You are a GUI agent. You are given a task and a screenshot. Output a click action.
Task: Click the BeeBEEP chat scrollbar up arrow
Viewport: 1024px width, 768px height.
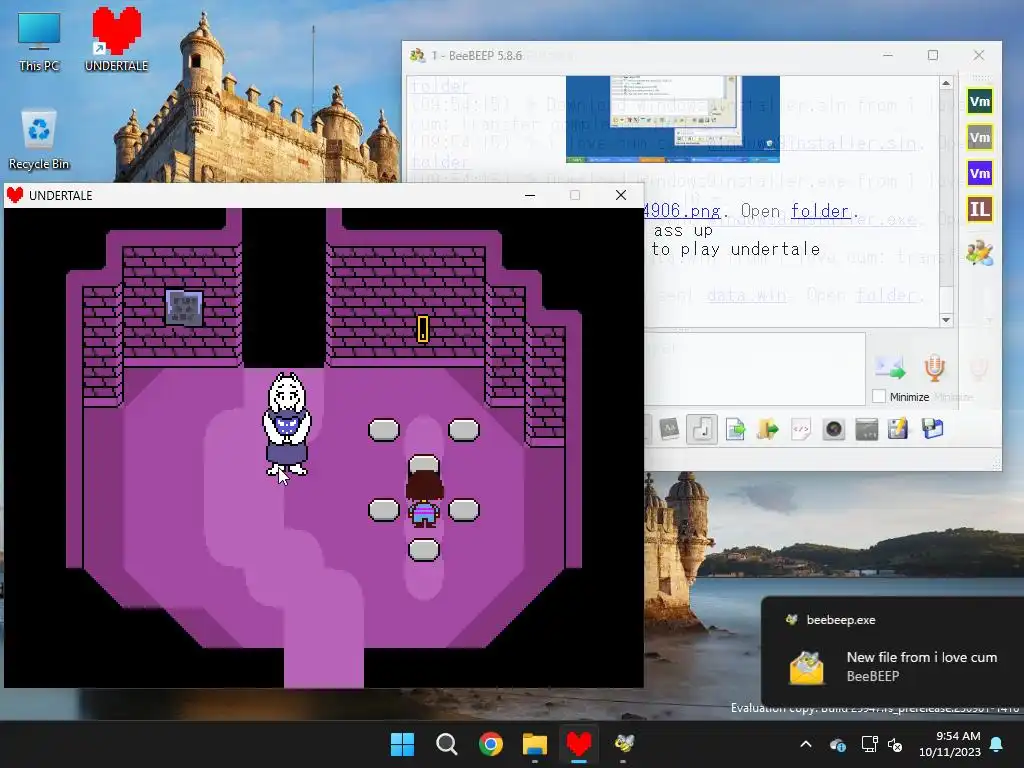coord(946,84)
